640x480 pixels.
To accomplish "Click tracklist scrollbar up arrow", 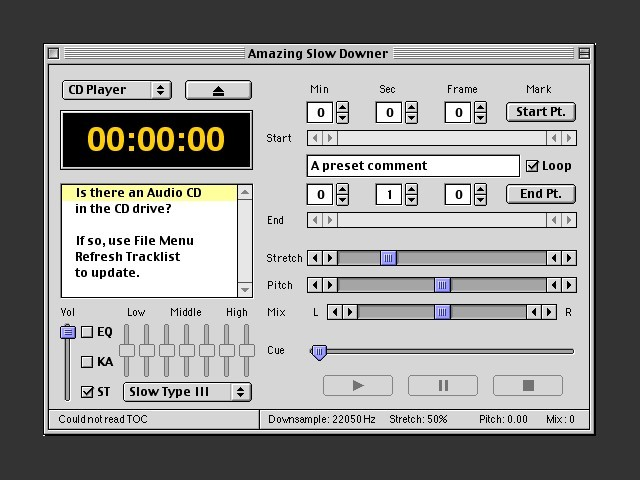I will point(245,192).
